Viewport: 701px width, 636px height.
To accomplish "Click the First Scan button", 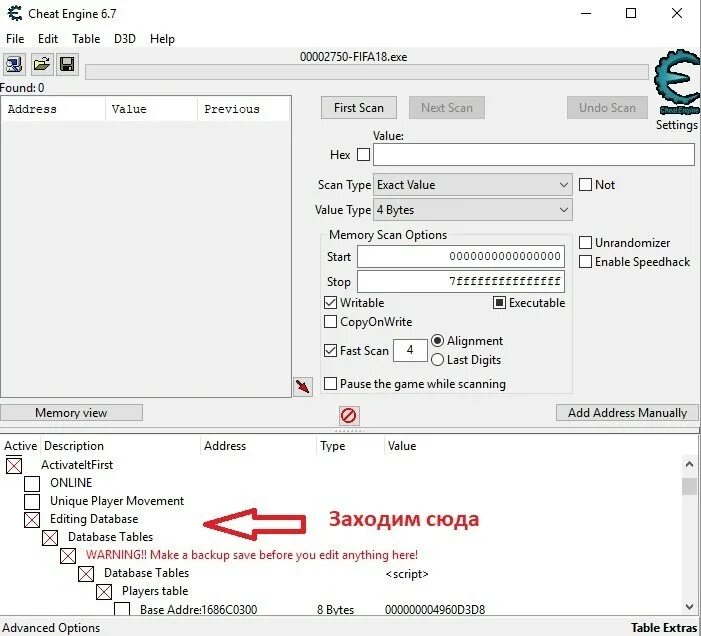I will tap(359, 108).
